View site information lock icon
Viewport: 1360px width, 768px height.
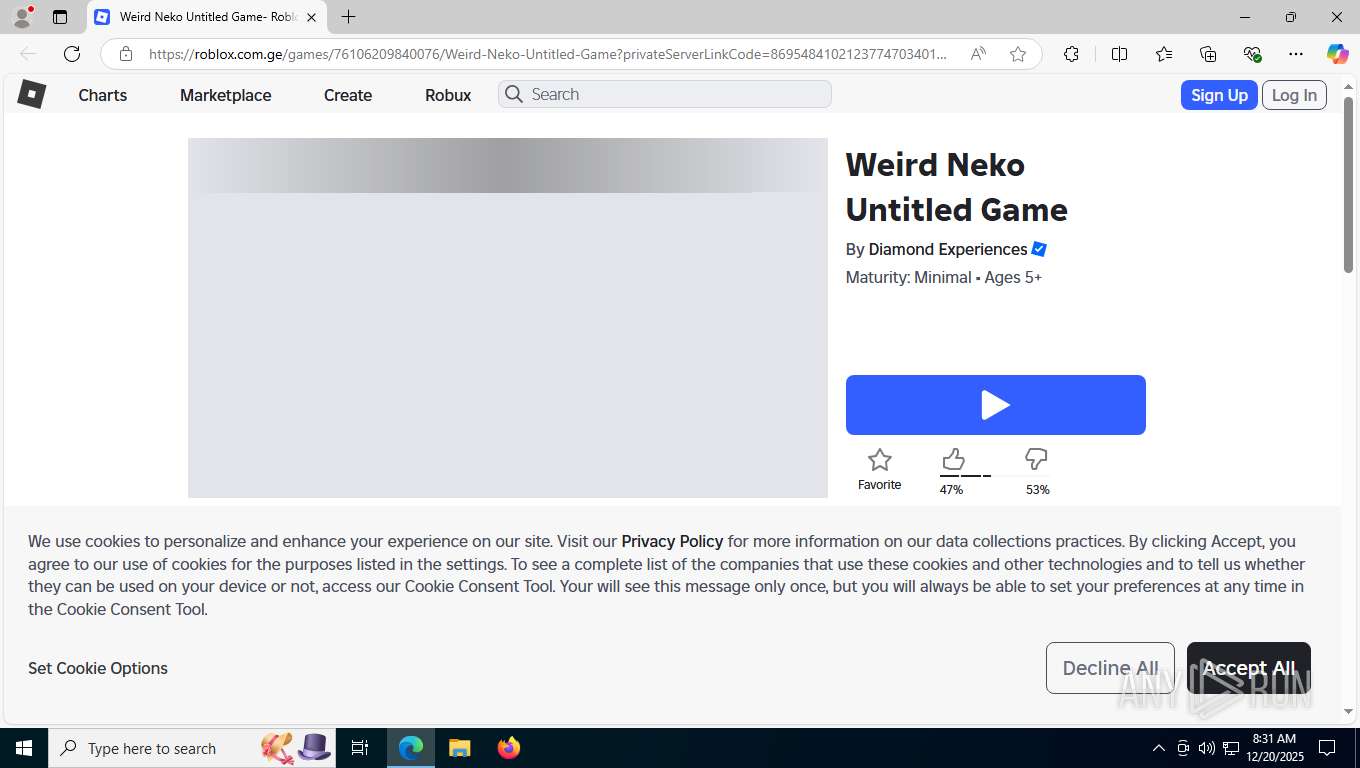point(126,54)
